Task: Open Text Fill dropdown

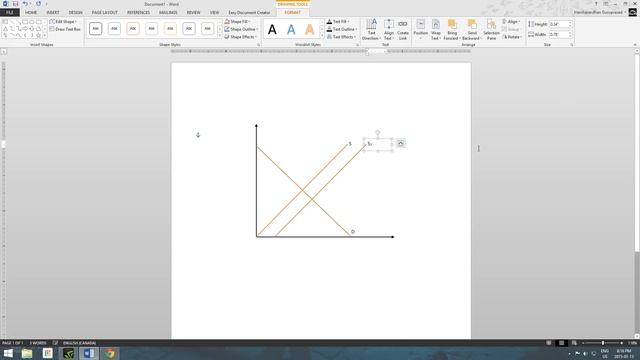Action: coord(338,21)
